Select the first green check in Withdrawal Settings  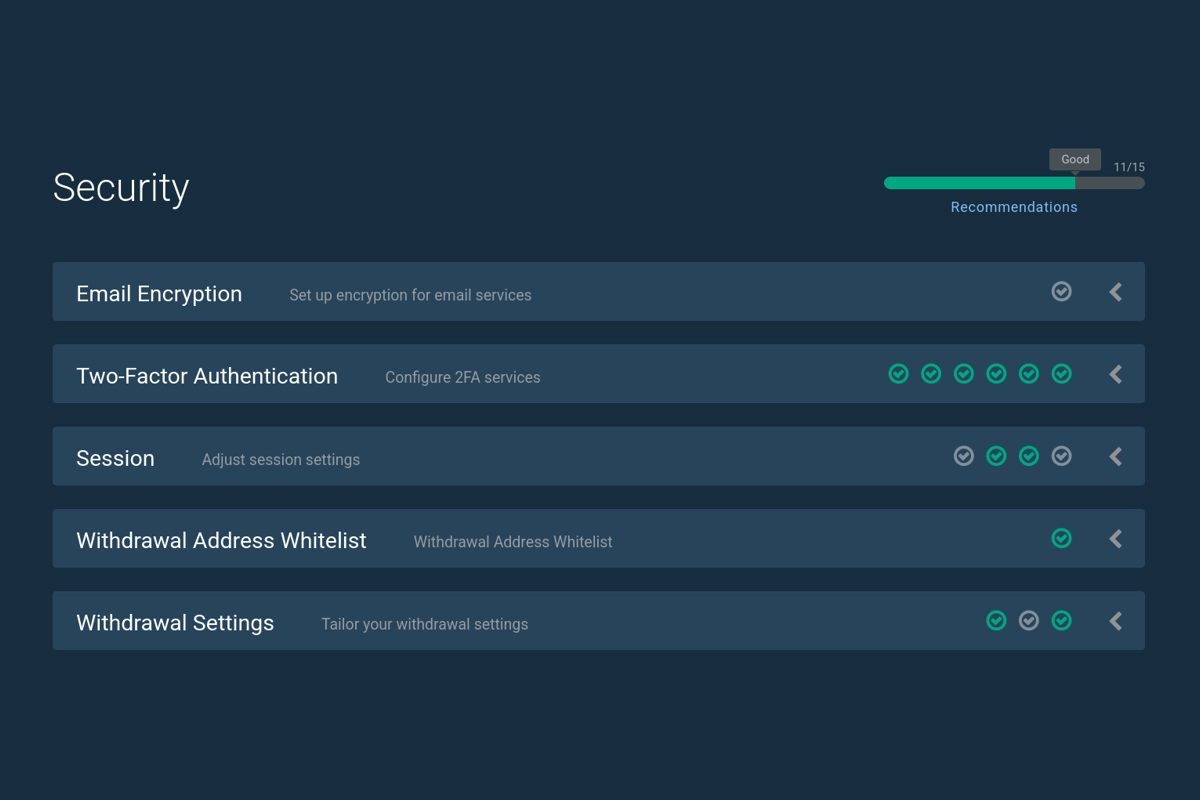[996, 620]
